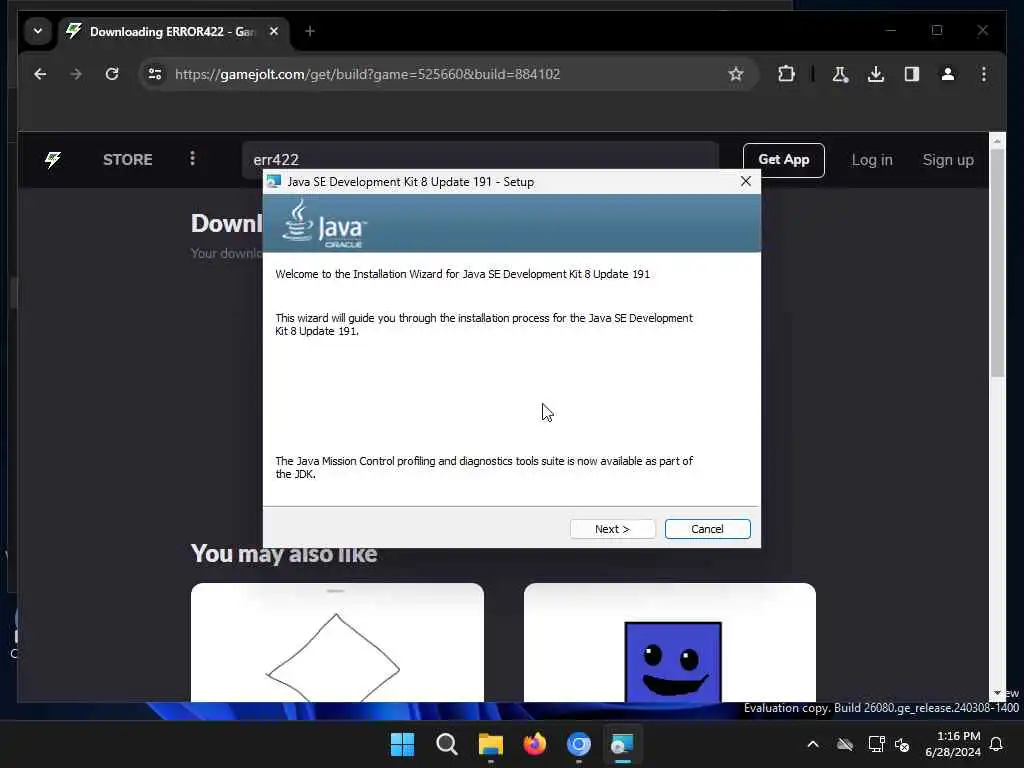This screenshot has height=768, width=1024.
Task: Open the STORE menu item
Action: 127,160
